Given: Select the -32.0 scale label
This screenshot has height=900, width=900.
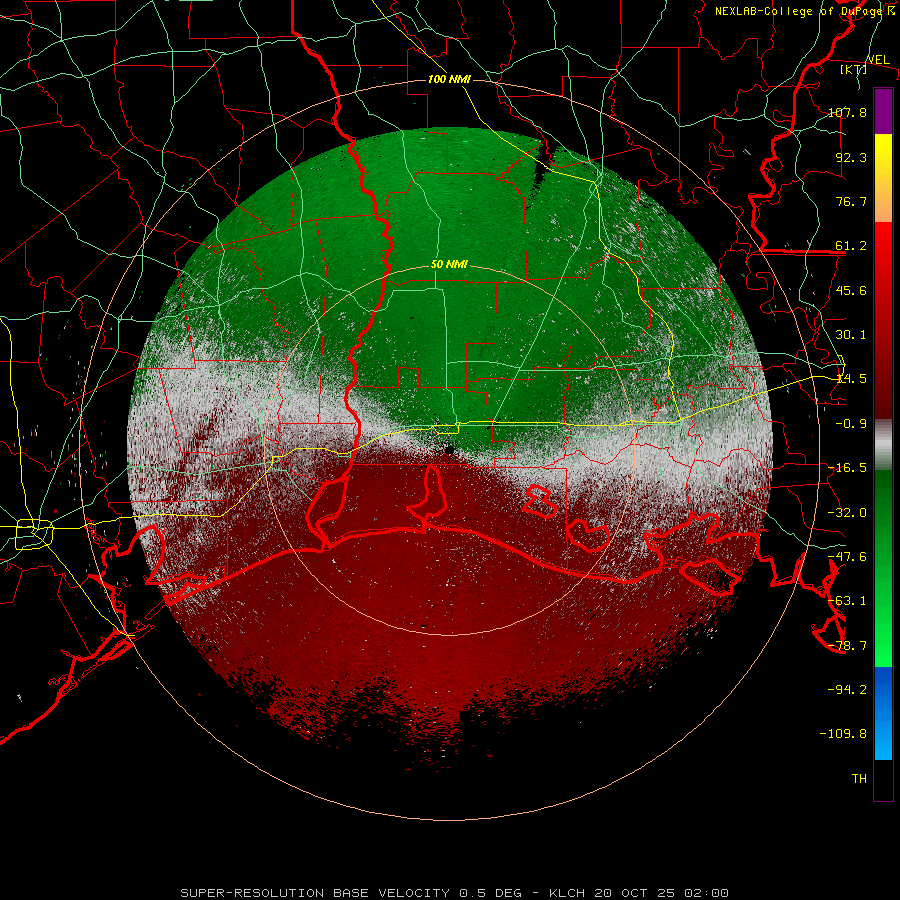Looking at the screenshot, I should (847, 512).
